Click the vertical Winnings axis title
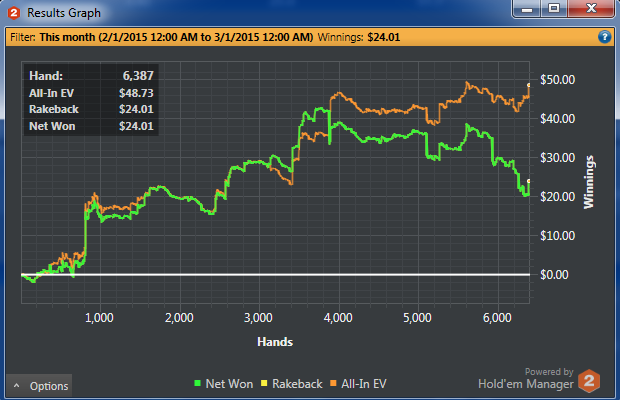This screenshot has height=400, width=620. [589, 182]
